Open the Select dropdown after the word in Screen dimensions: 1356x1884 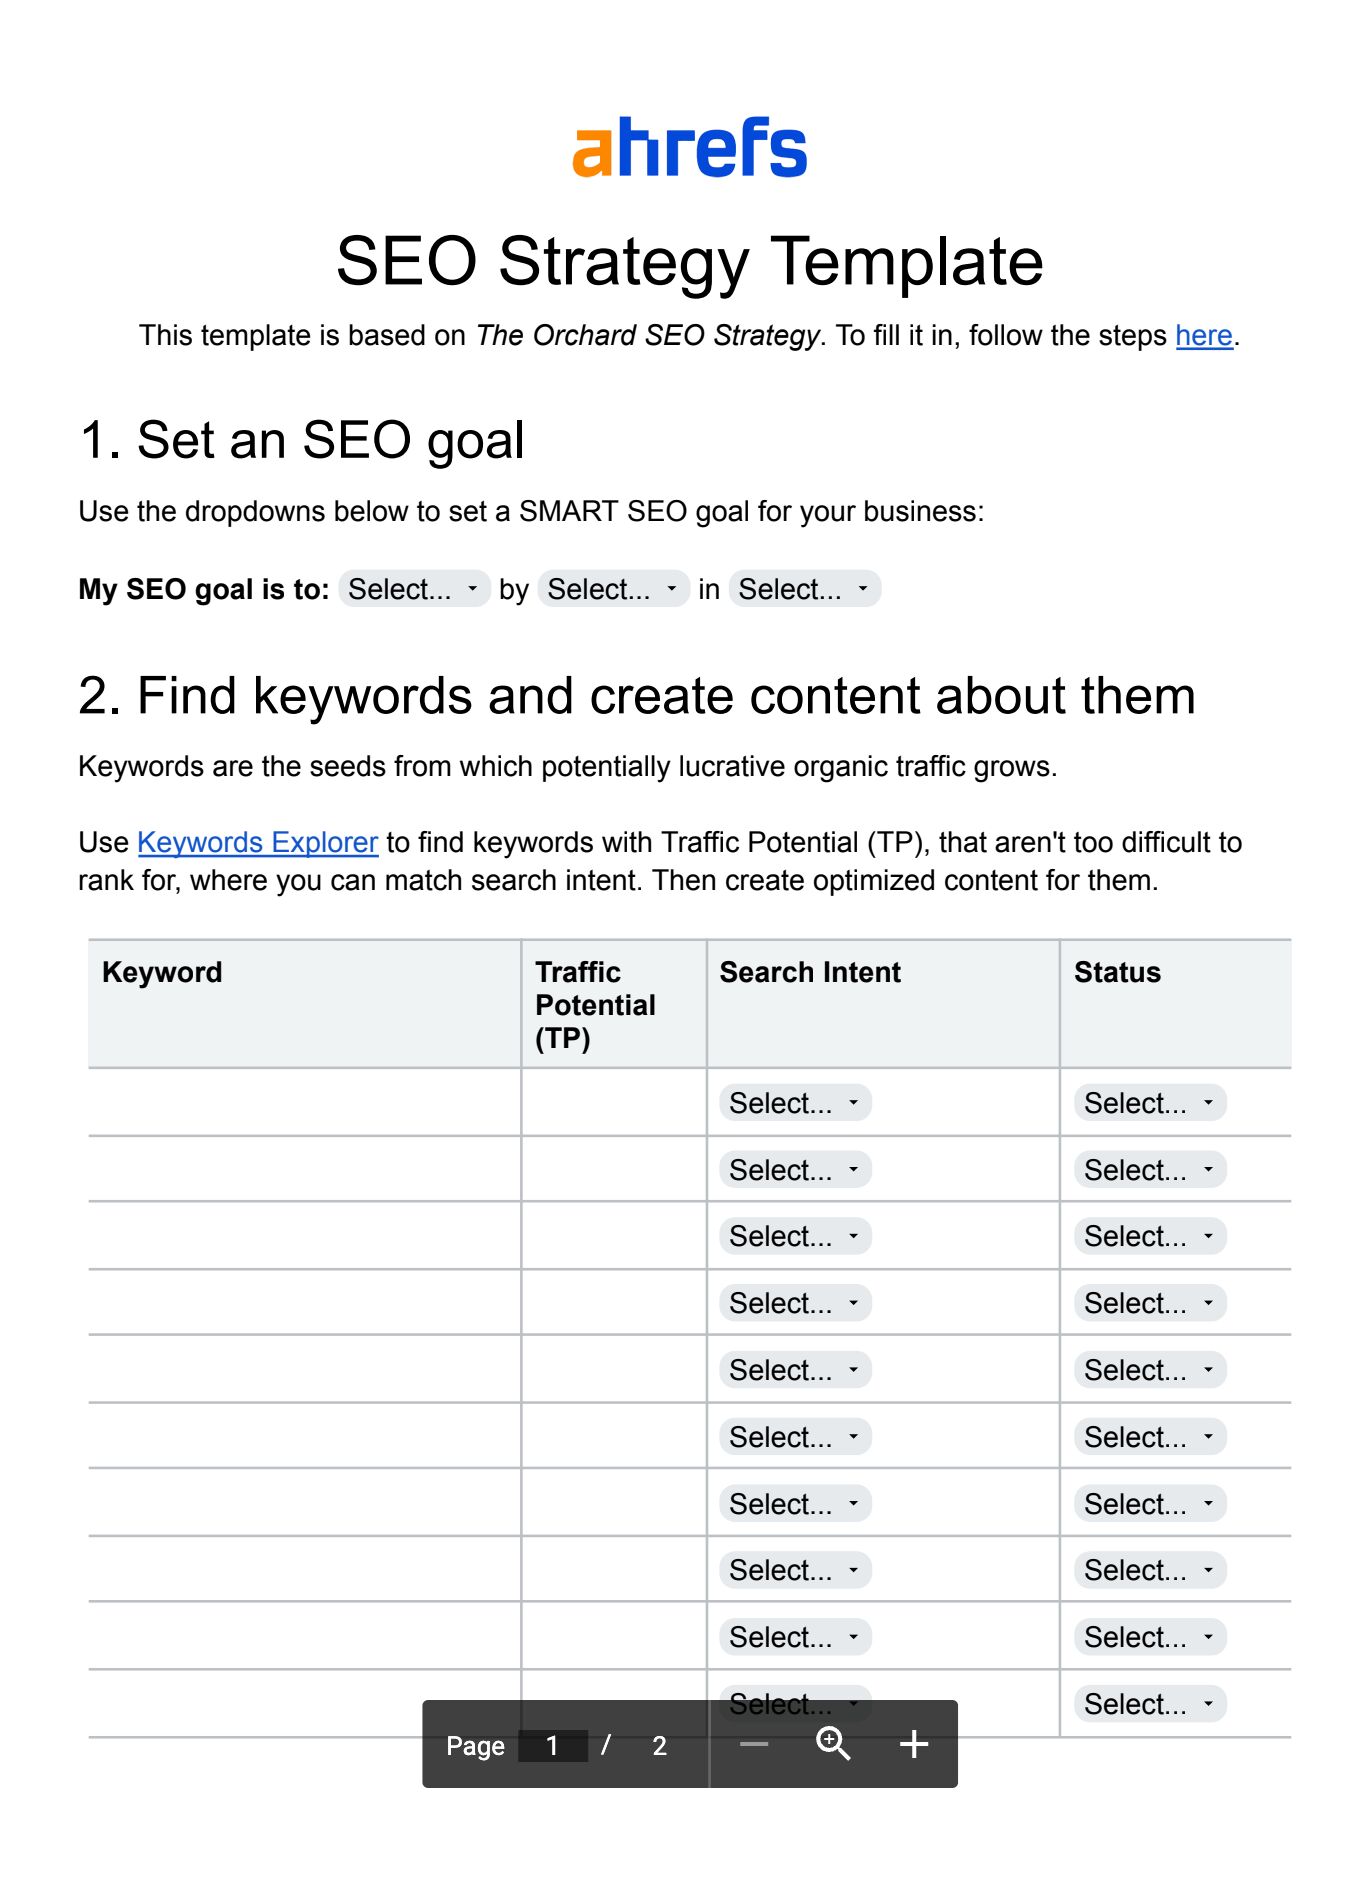805,589
